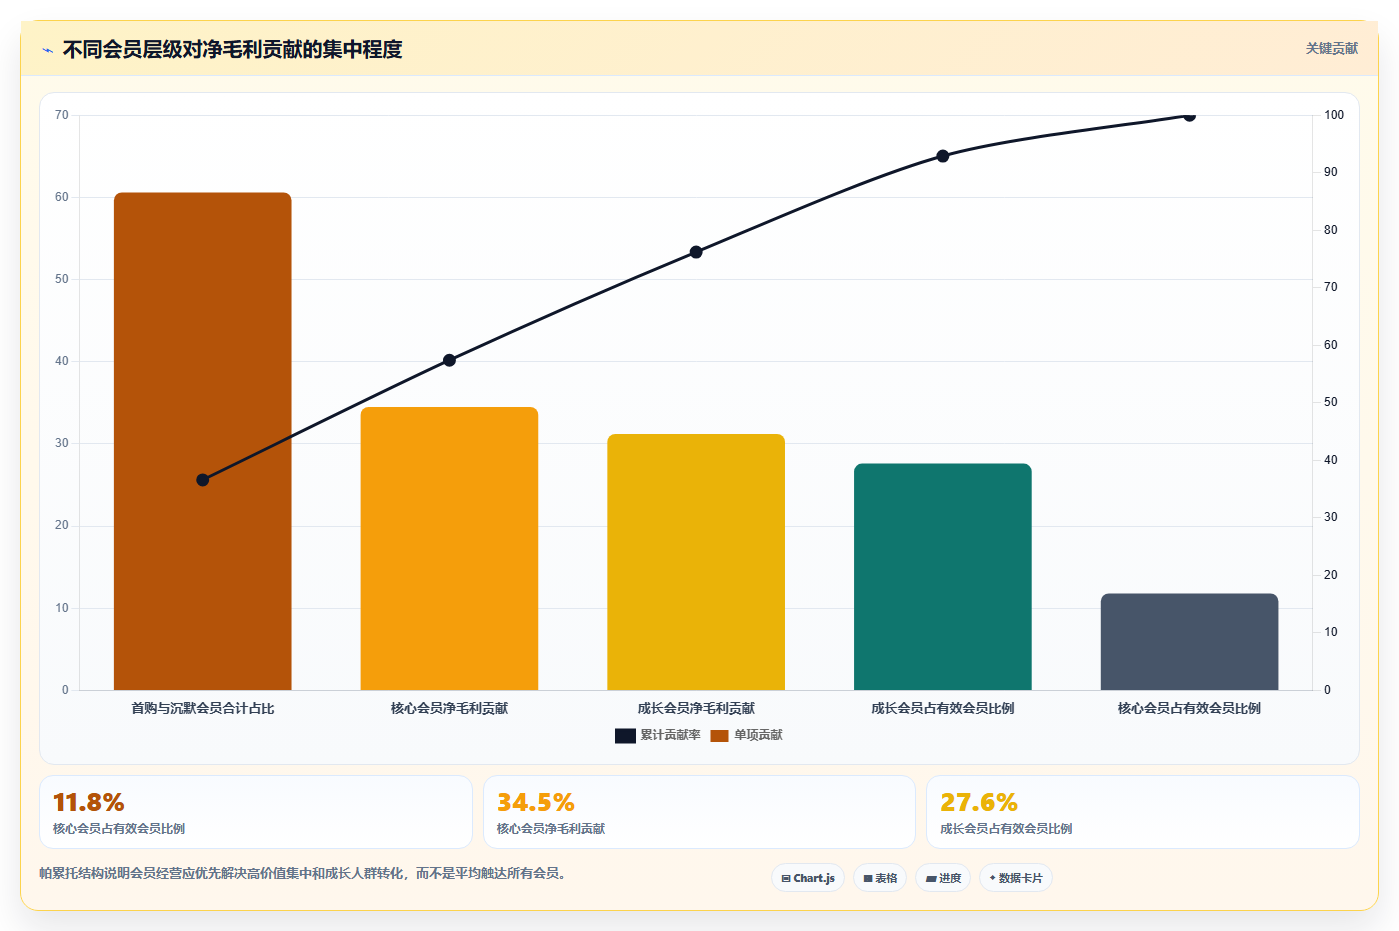
Task: Click the x-axis label 成长会员净毛利贡献
Action: point(696,708)
